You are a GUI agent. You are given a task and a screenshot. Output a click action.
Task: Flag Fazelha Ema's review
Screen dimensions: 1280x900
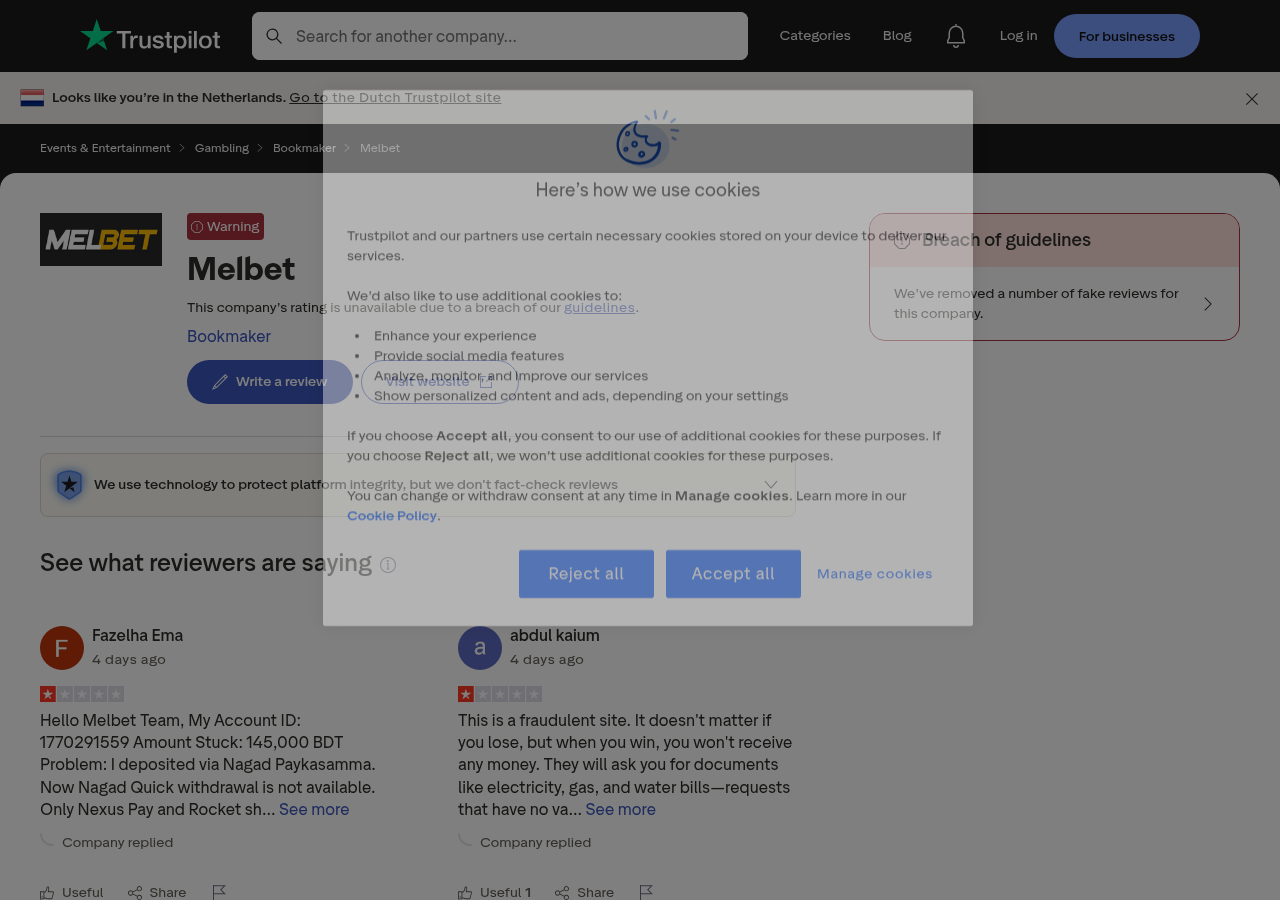click(219, 892)
